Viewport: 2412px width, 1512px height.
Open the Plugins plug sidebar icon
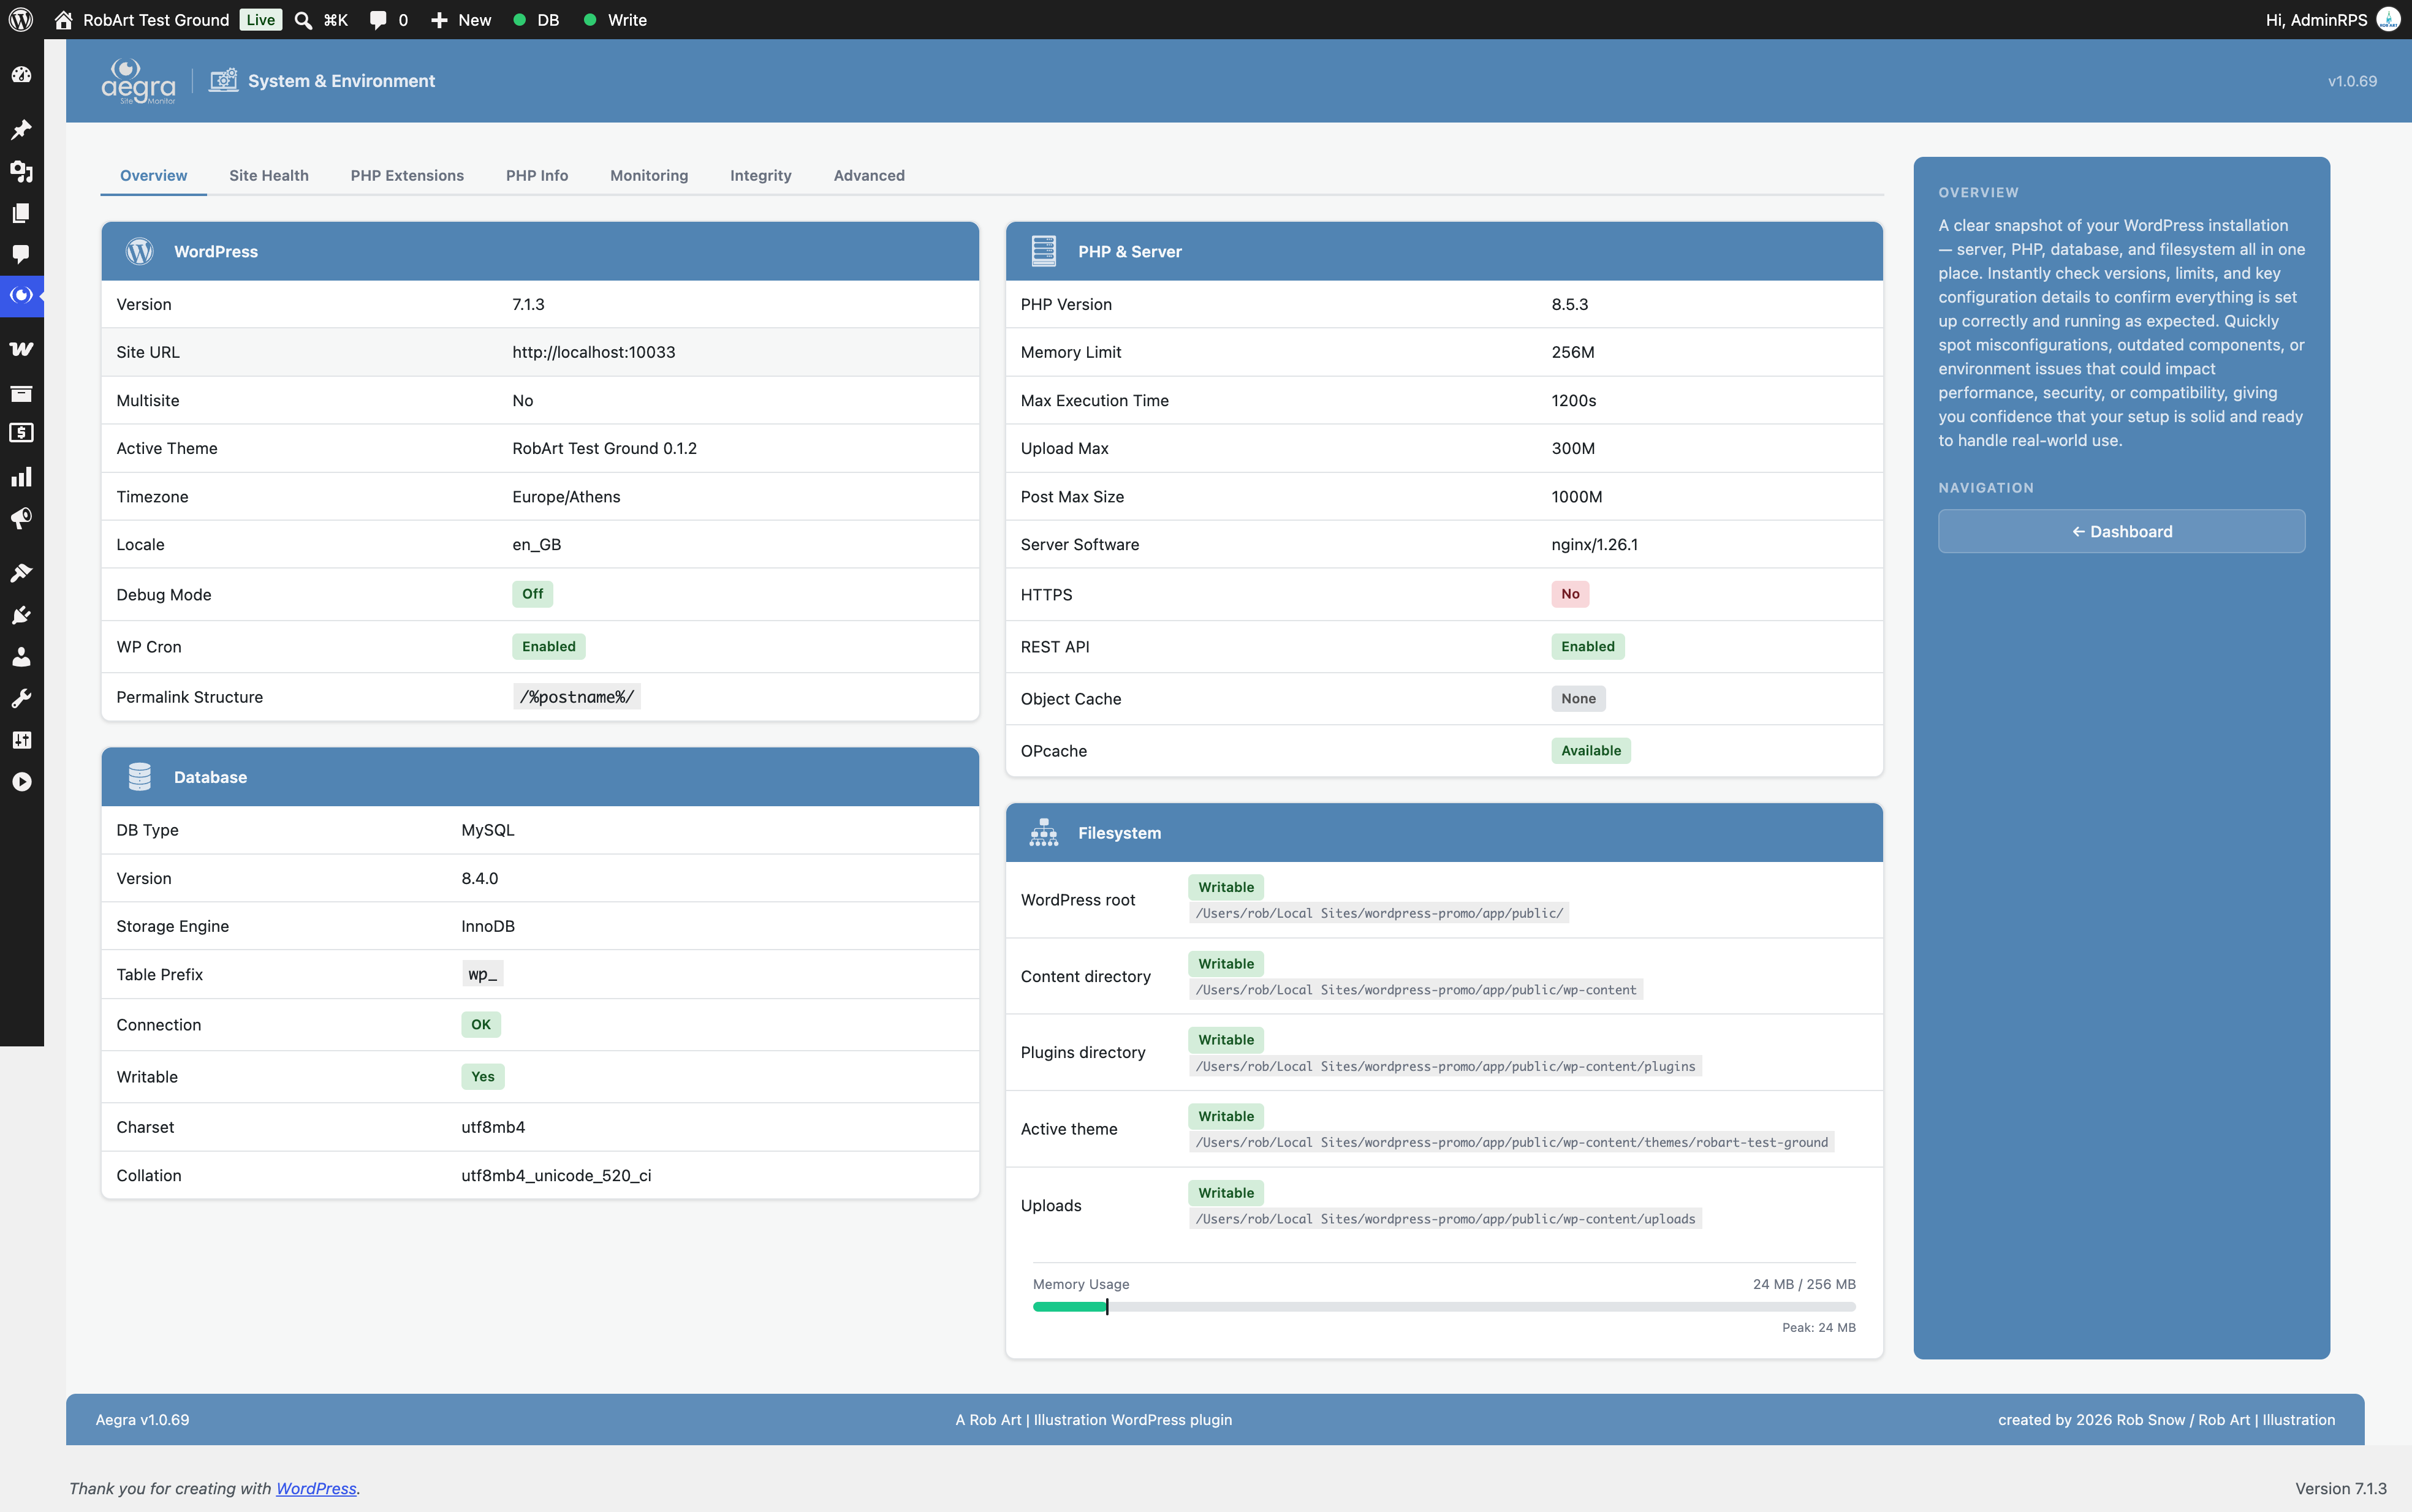pyautogui.click(x=21, y=615)
